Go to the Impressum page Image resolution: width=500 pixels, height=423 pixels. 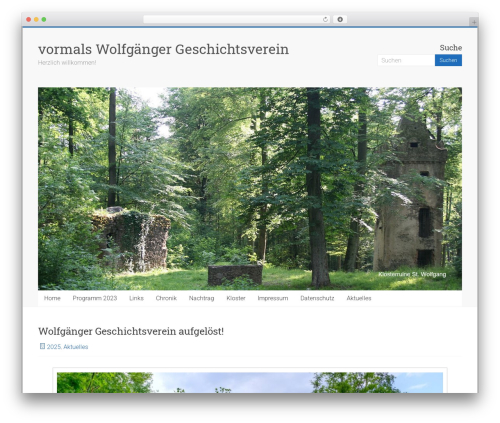click(x=273, y=298)
